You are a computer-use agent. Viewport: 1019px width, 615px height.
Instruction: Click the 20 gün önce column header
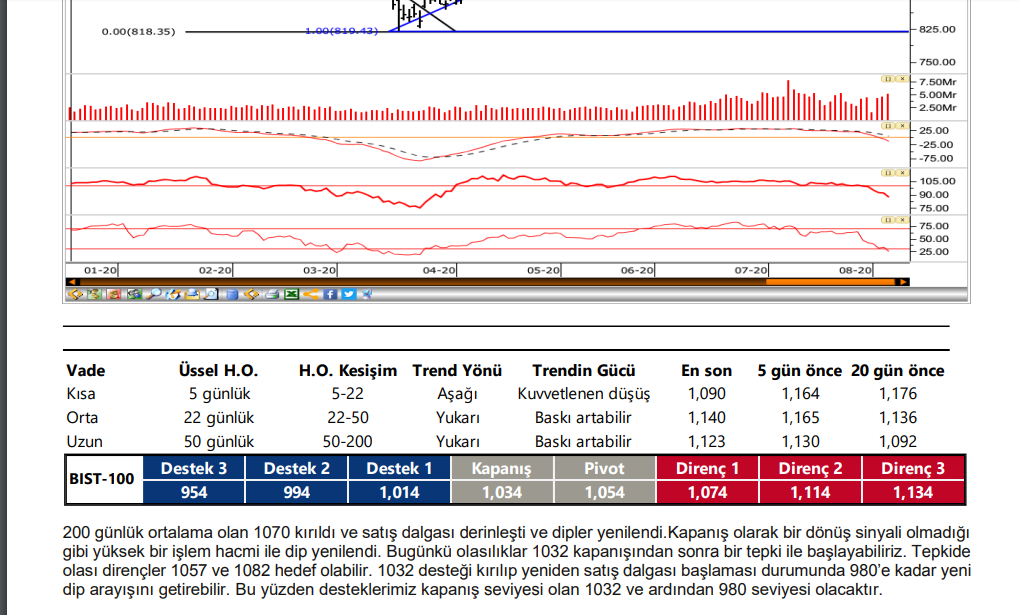click(897, 371)
